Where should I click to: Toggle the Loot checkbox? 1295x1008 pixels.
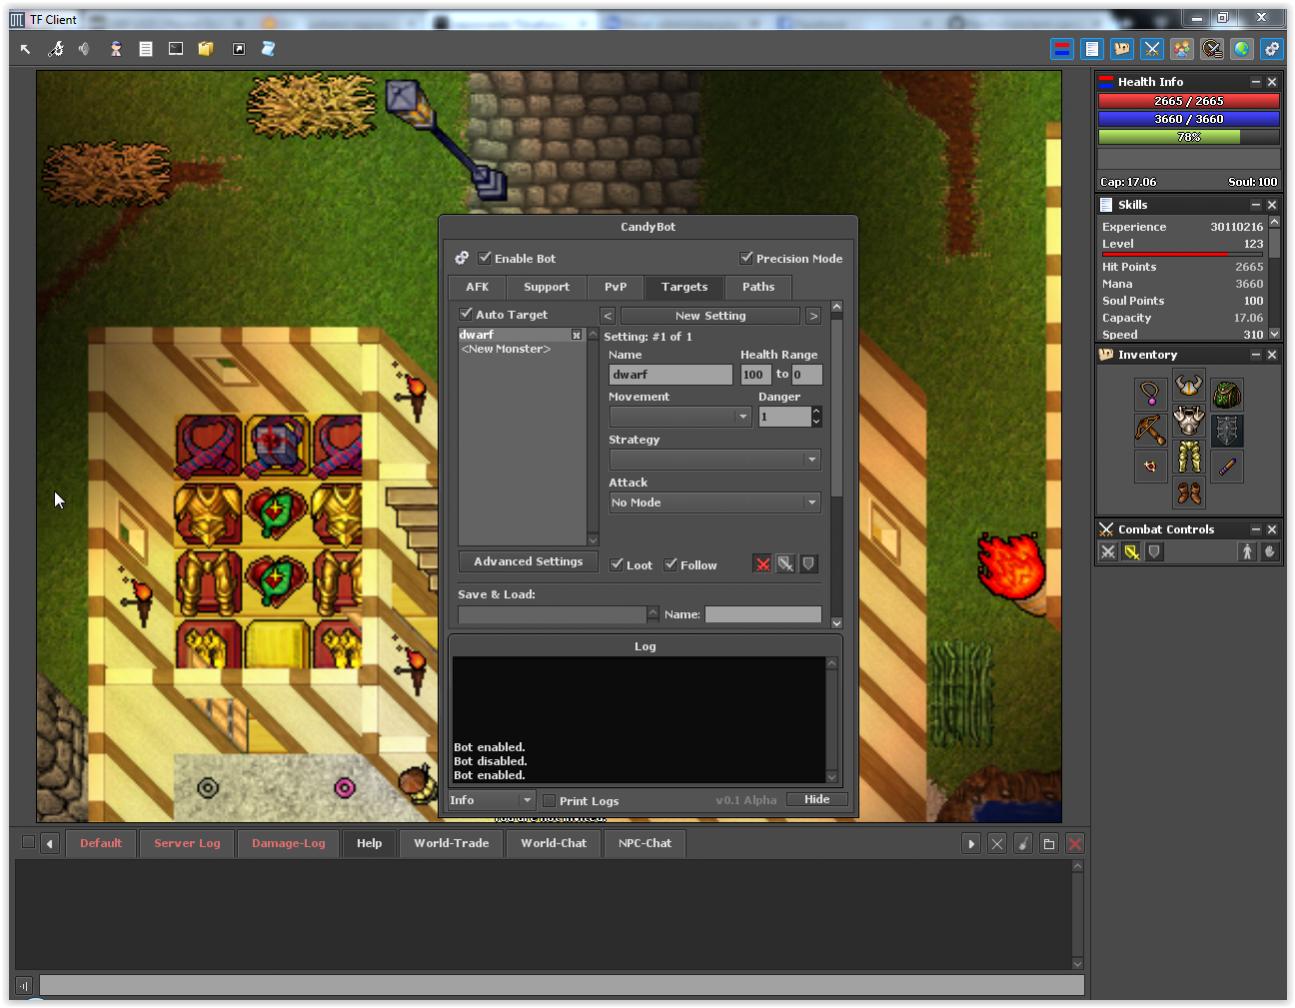click(617, 564)
